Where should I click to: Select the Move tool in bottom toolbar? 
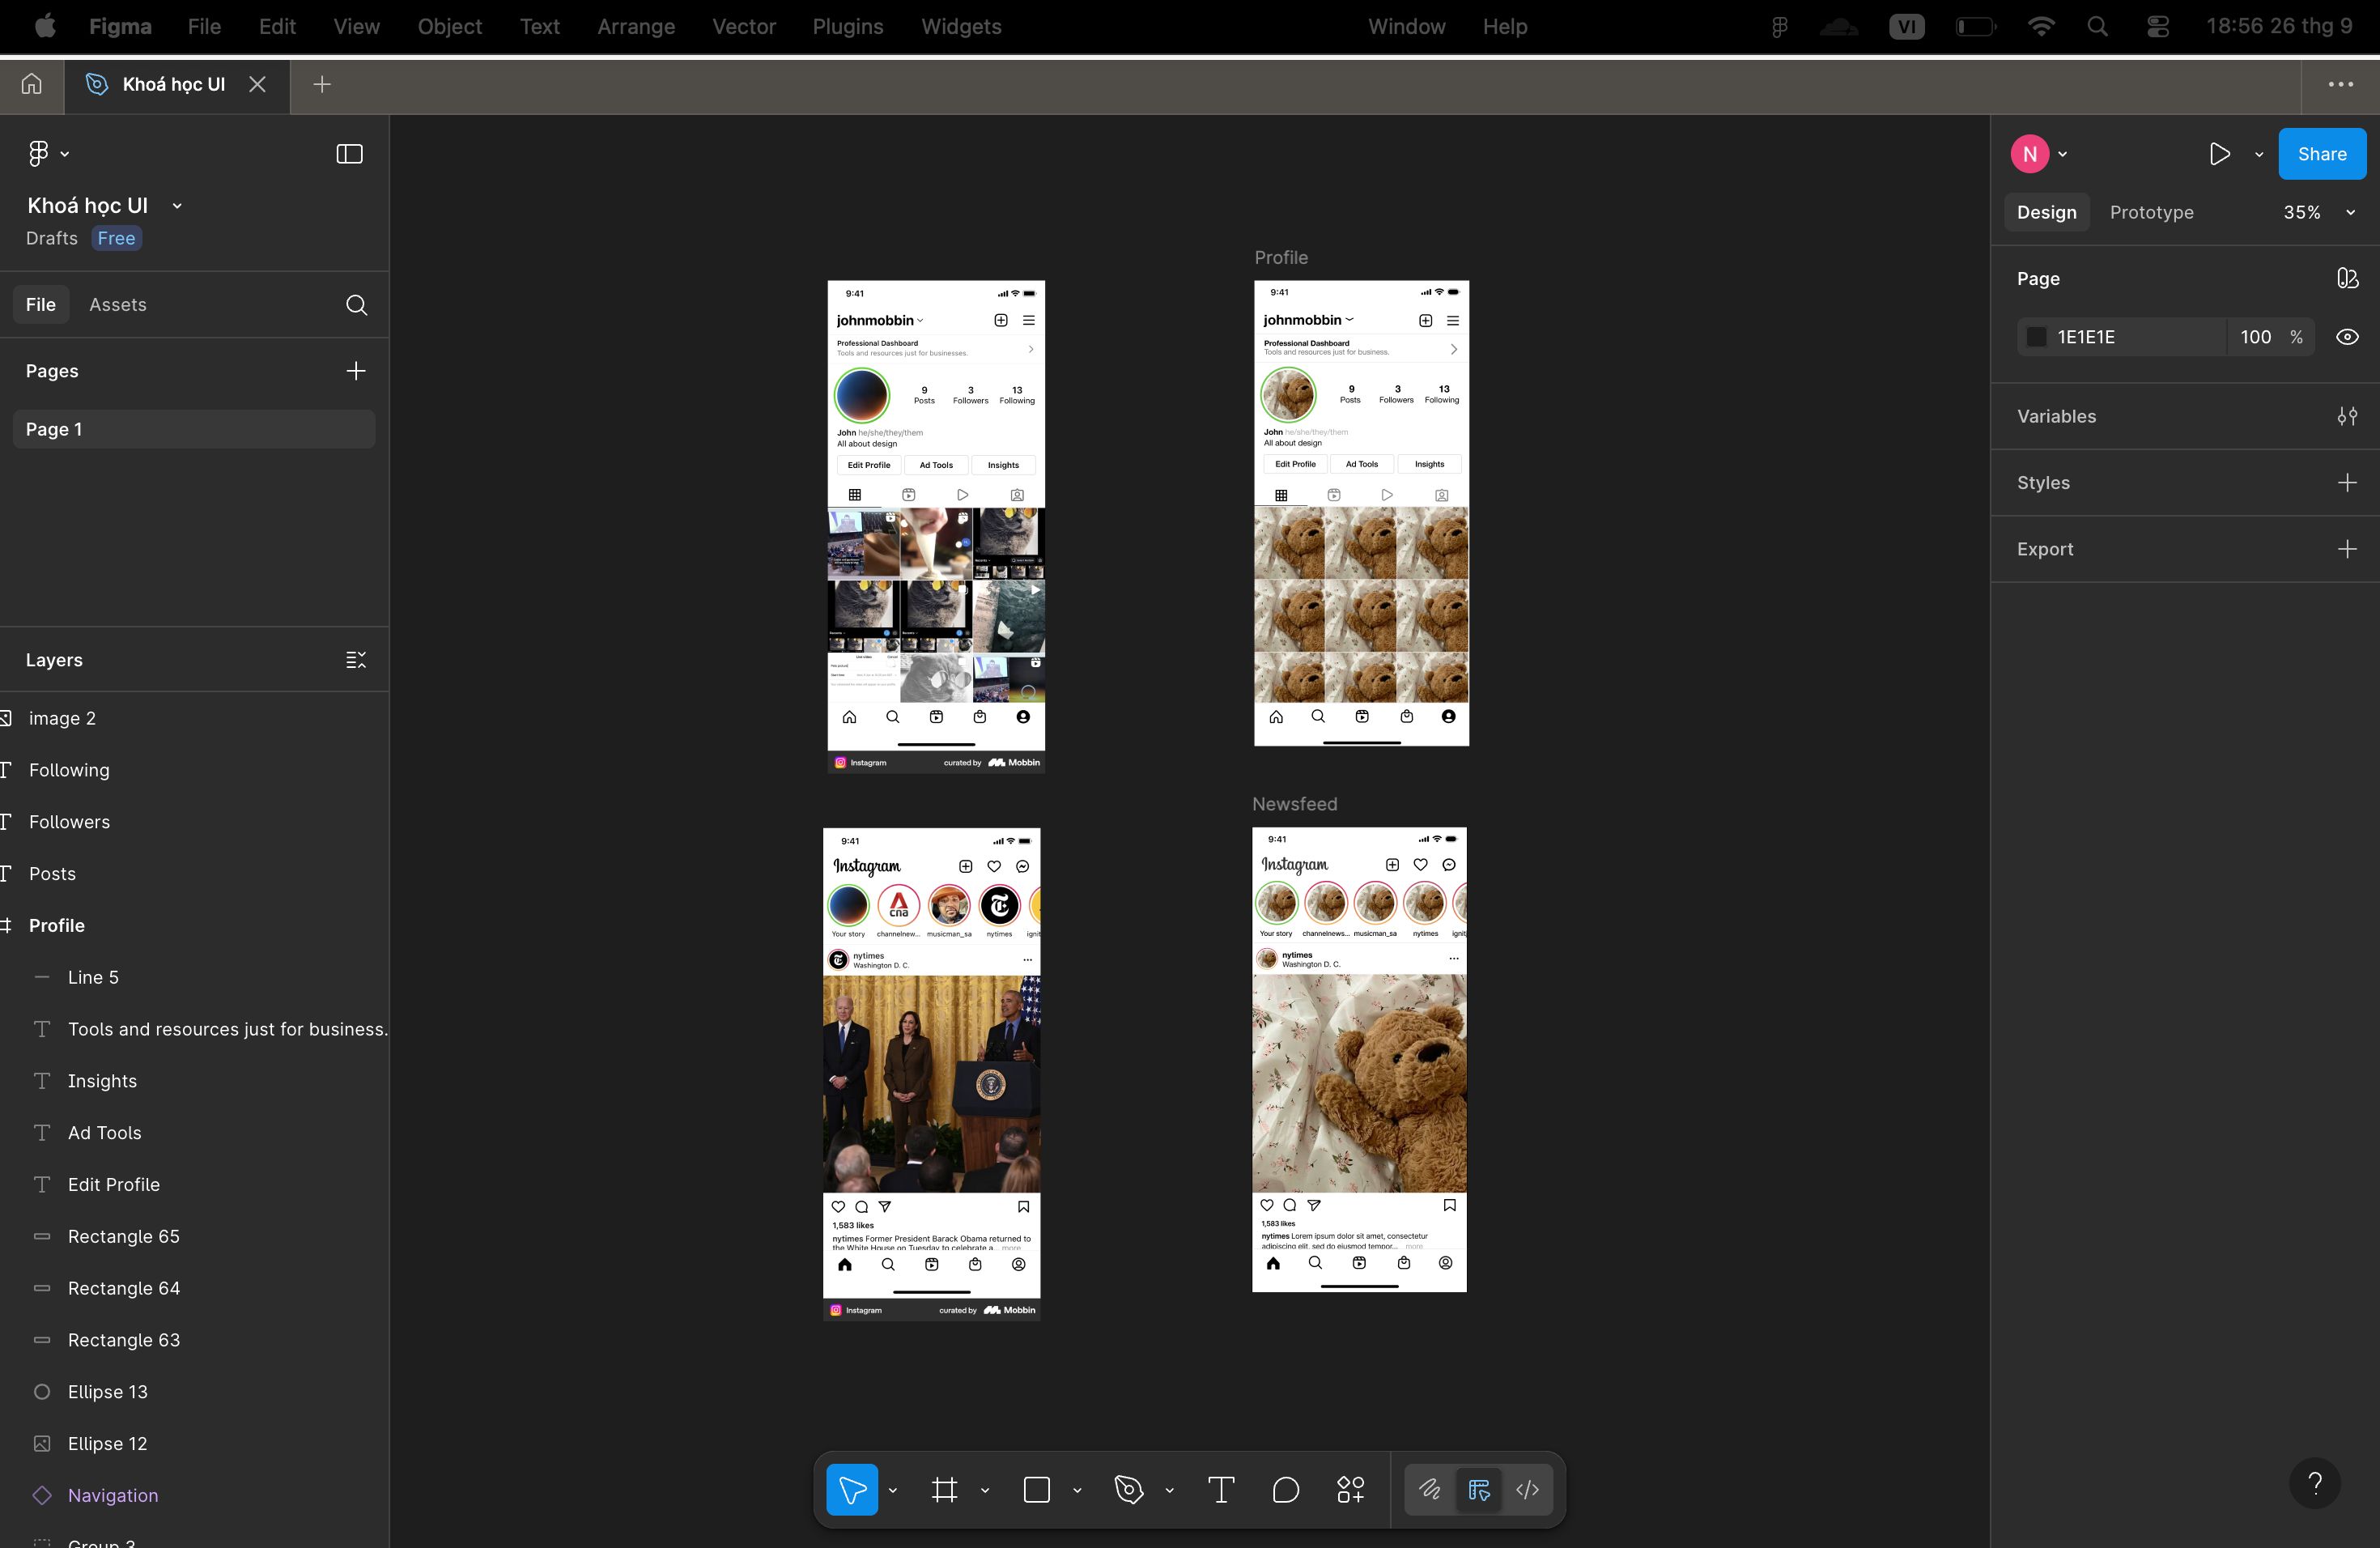click(852, 1489)
